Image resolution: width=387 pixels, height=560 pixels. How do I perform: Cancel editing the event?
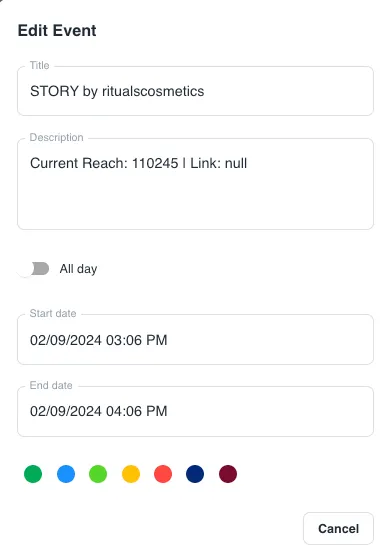click(338, 529)
